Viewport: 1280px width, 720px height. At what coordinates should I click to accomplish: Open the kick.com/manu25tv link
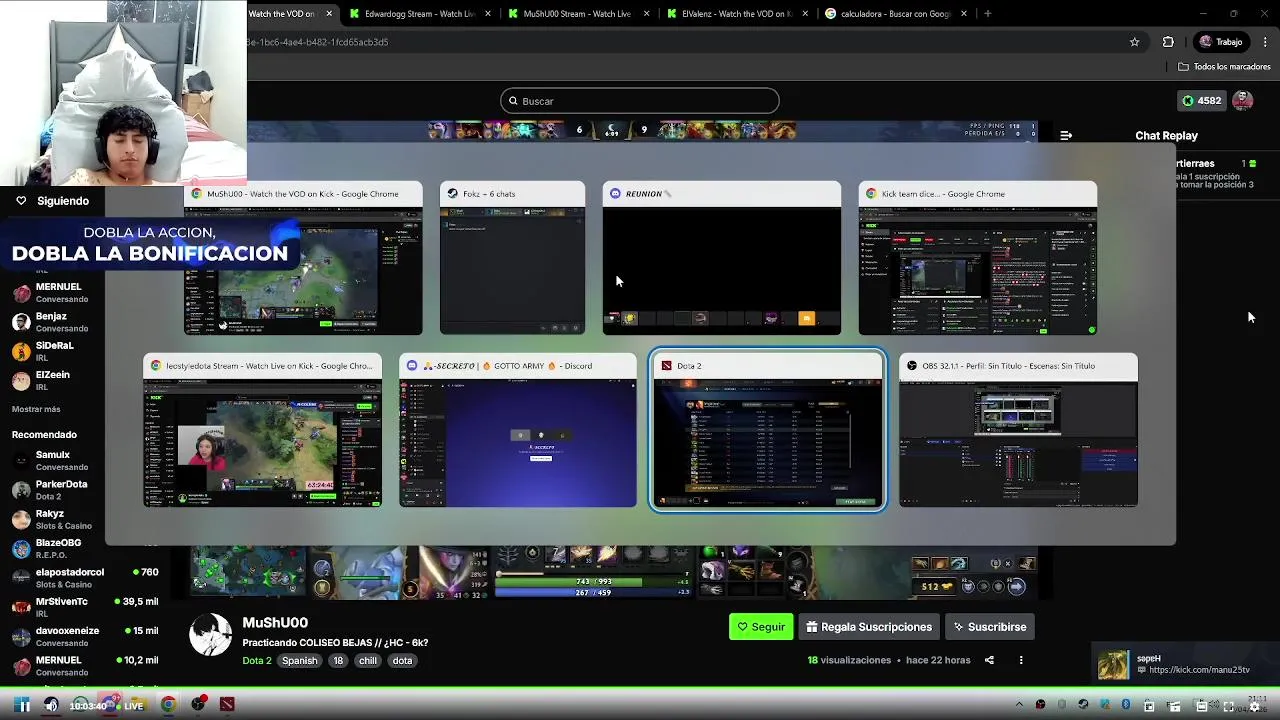coord(1199,670)
